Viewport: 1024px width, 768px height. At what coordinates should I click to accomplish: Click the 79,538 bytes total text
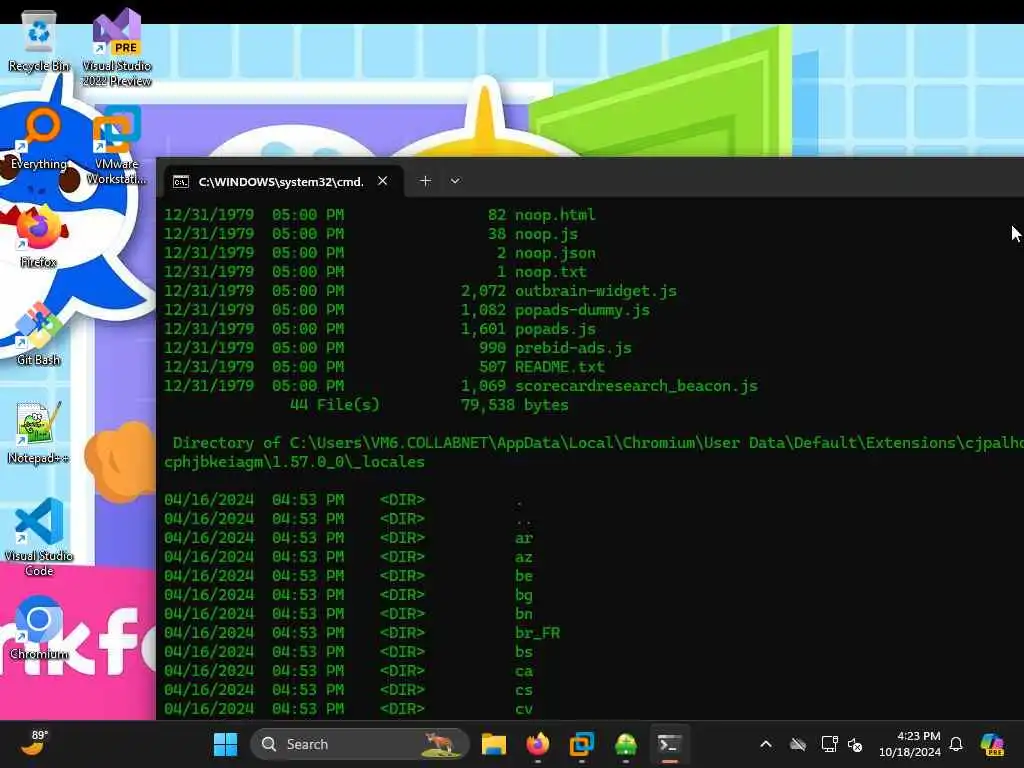pyautogui.click(x=515, y=405)
